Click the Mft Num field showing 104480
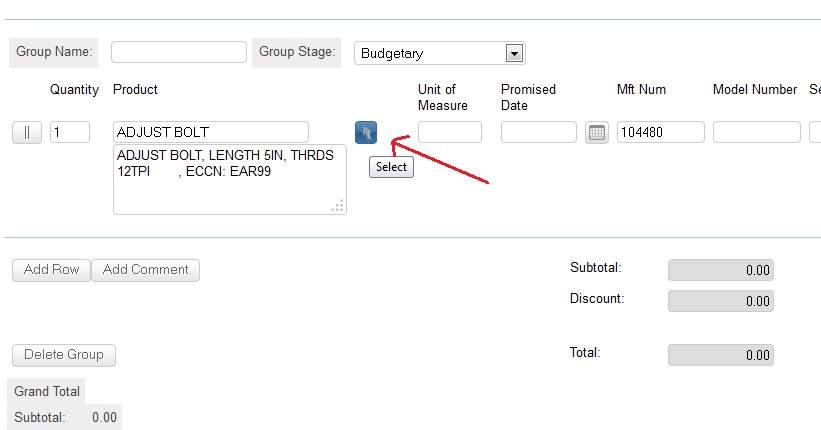Viewport: 821px width, 430px height. [661, 132]
